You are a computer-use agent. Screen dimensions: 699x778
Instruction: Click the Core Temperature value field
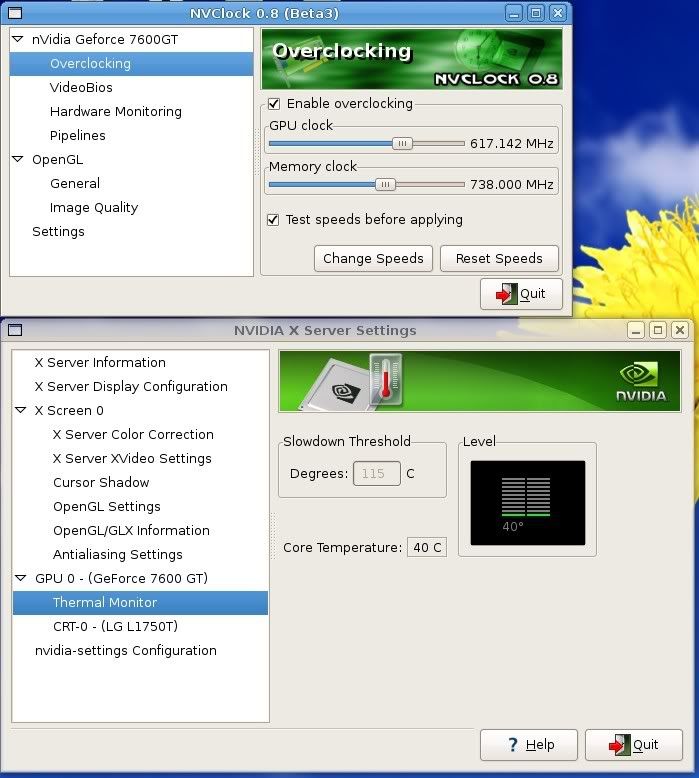point(427,547)
